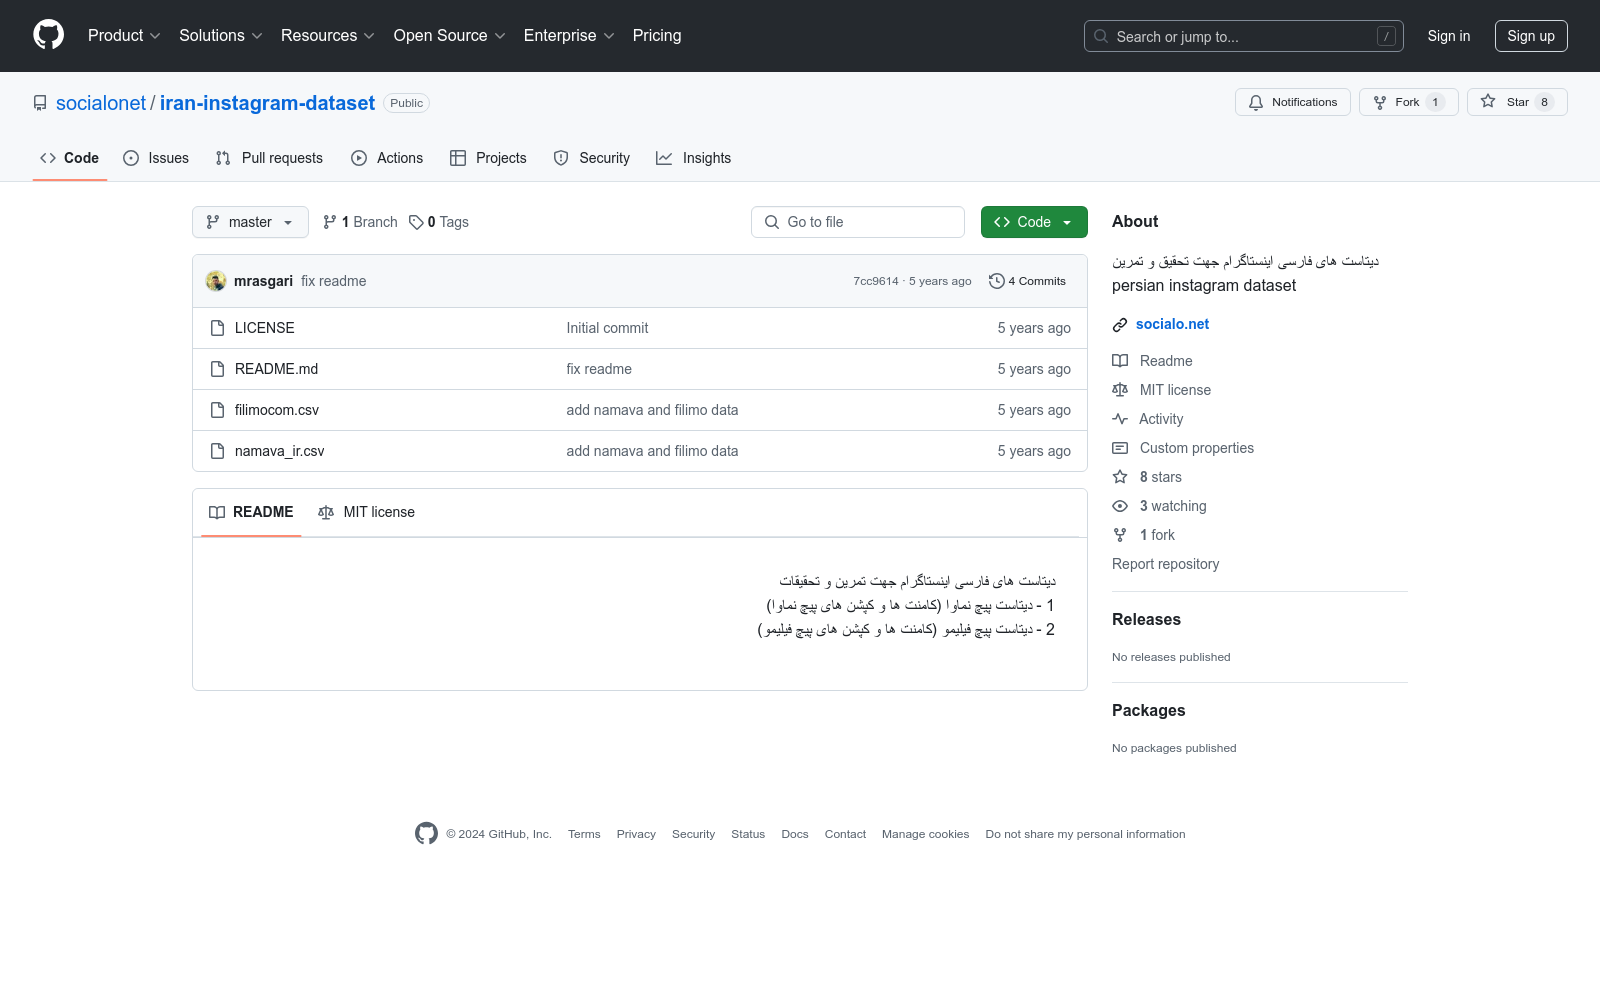
Task: Select the Code tab
Action: point(70,158)
